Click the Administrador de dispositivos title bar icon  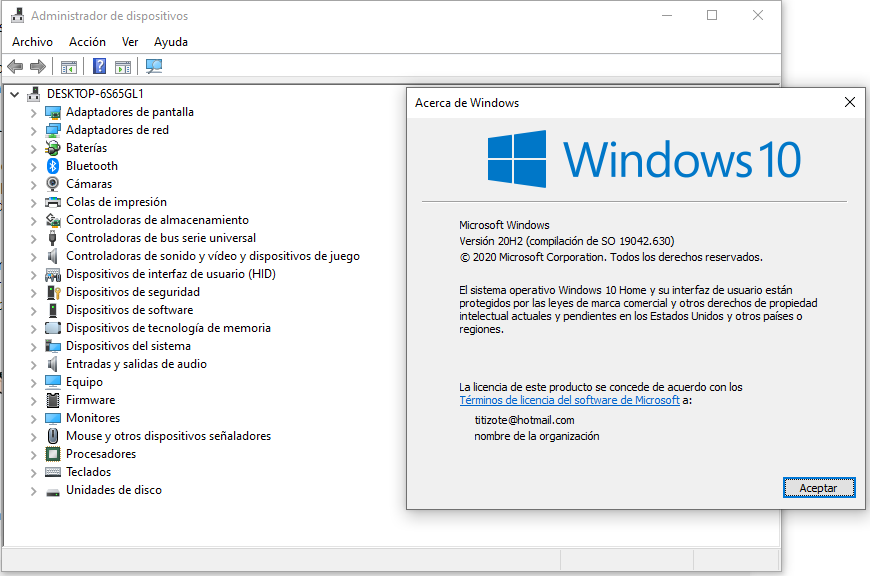click(x=18, y=16)
